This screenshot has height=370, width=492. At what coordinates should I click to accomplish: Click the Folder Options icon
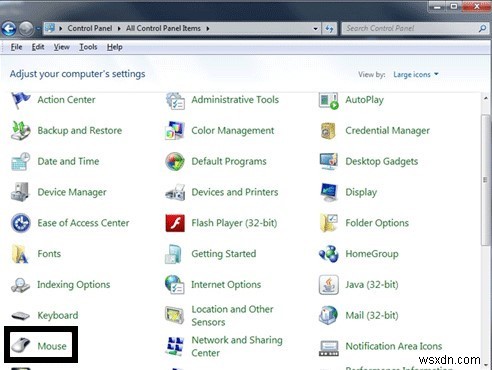(329, 223)
